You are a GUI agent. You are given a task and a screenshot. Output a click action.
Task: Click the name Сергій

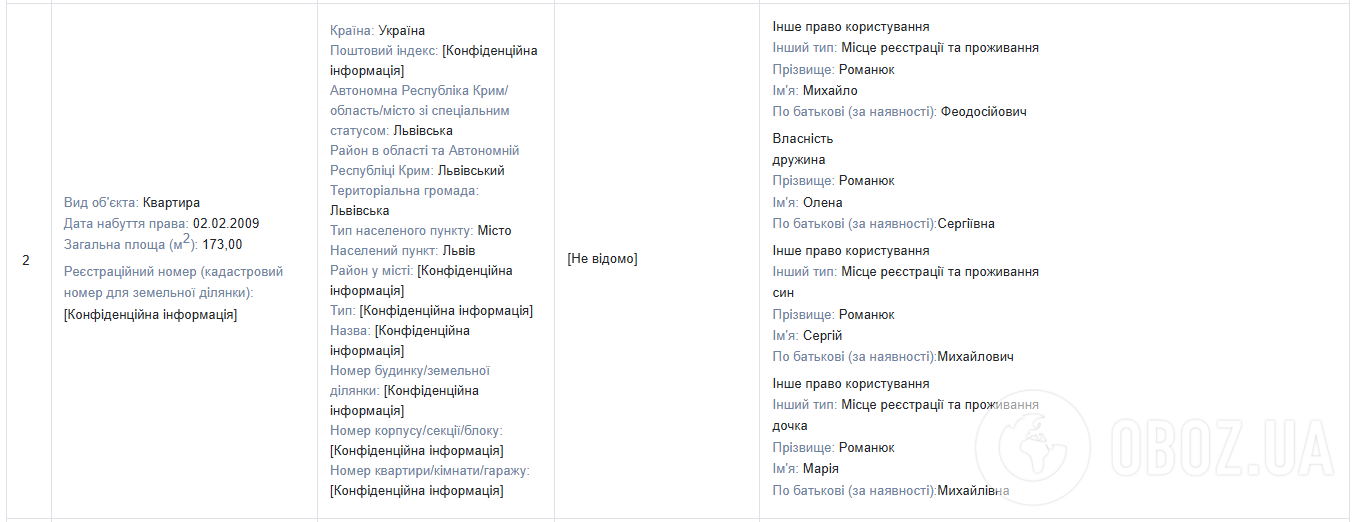click(823, 336)
